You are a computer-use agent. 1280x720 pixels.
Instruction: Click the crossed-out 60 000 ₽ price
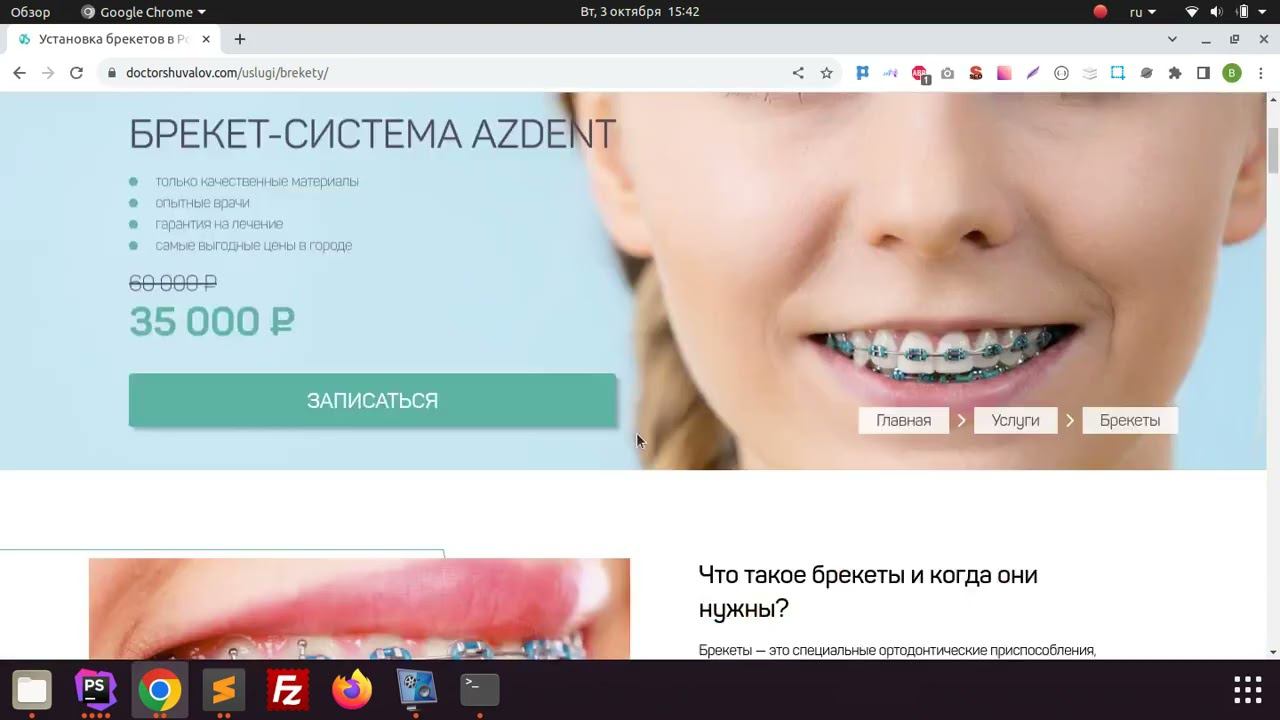(x=173, y=283)
